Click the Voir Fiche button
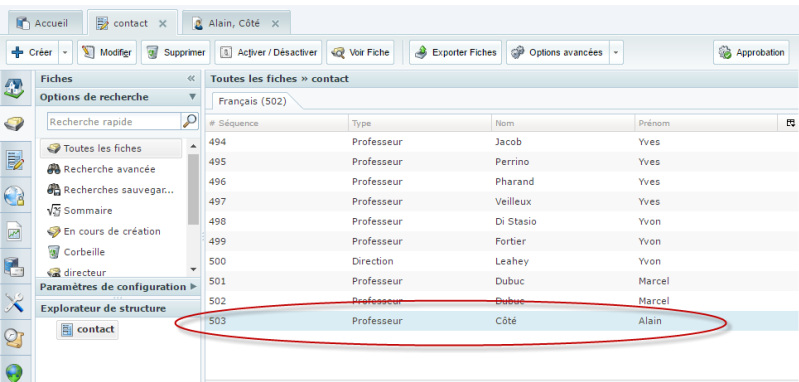Viewport: 799px width, 382px height. [x=360, y=52]
